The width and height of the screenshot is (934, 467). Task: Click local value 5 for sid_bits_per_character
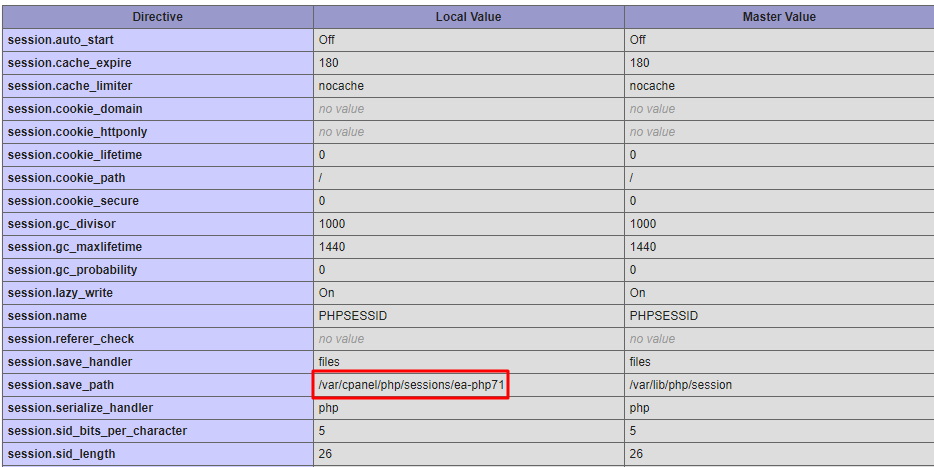coord(322,431)
